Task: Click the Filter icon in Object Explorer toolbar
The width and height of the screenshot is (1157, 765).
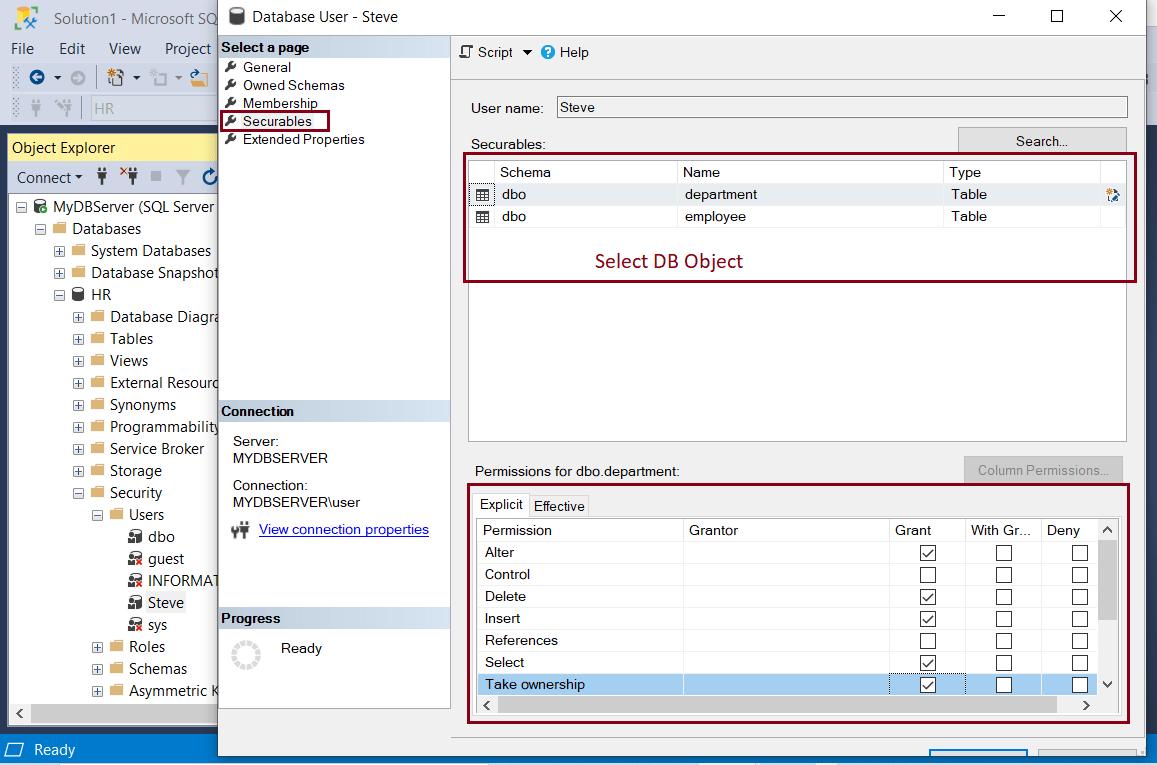Action: [182, 177]
